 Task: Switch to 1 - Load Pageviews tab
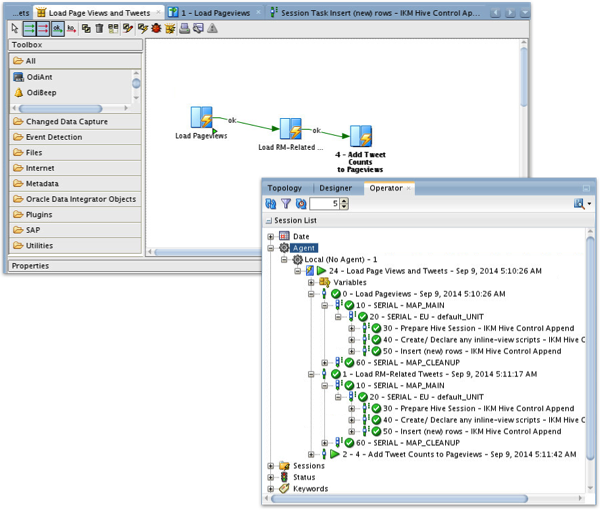pos(215,13)
